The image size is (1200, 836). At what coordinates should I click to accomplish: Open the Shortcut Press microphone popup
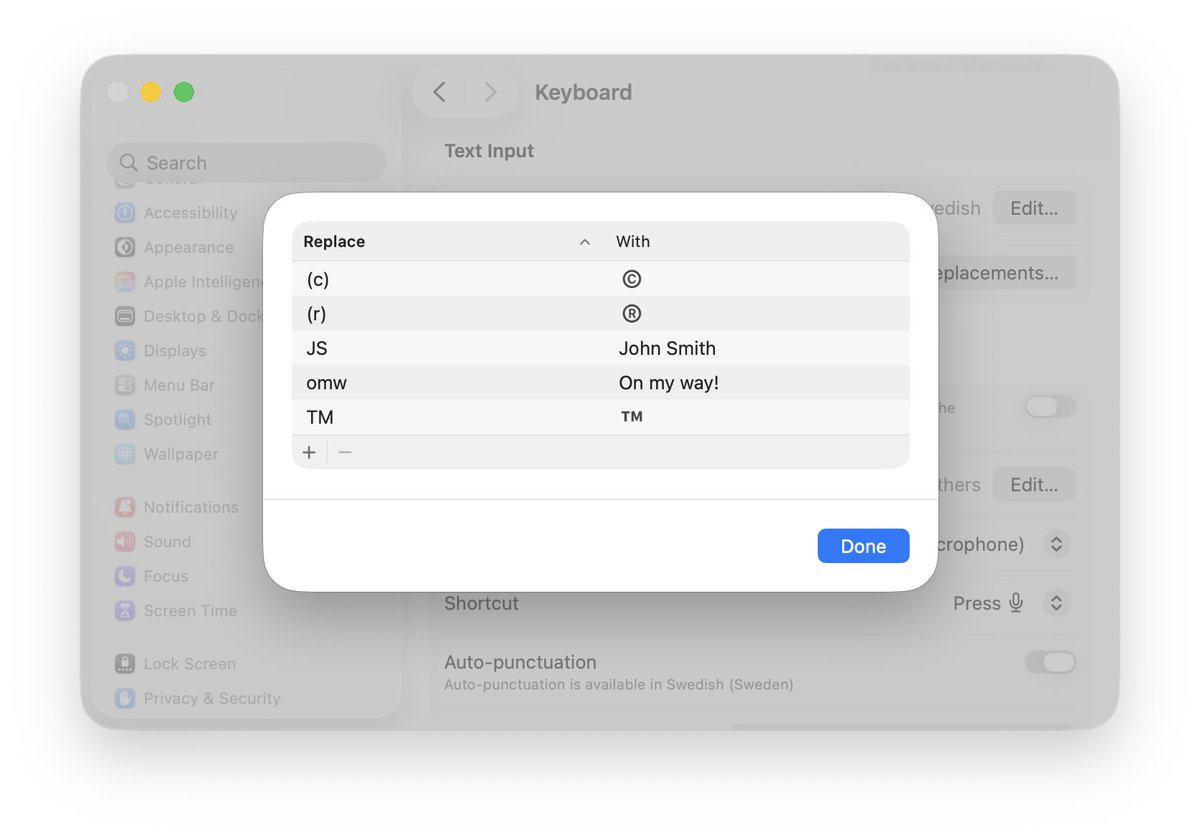coord(1056,603)
